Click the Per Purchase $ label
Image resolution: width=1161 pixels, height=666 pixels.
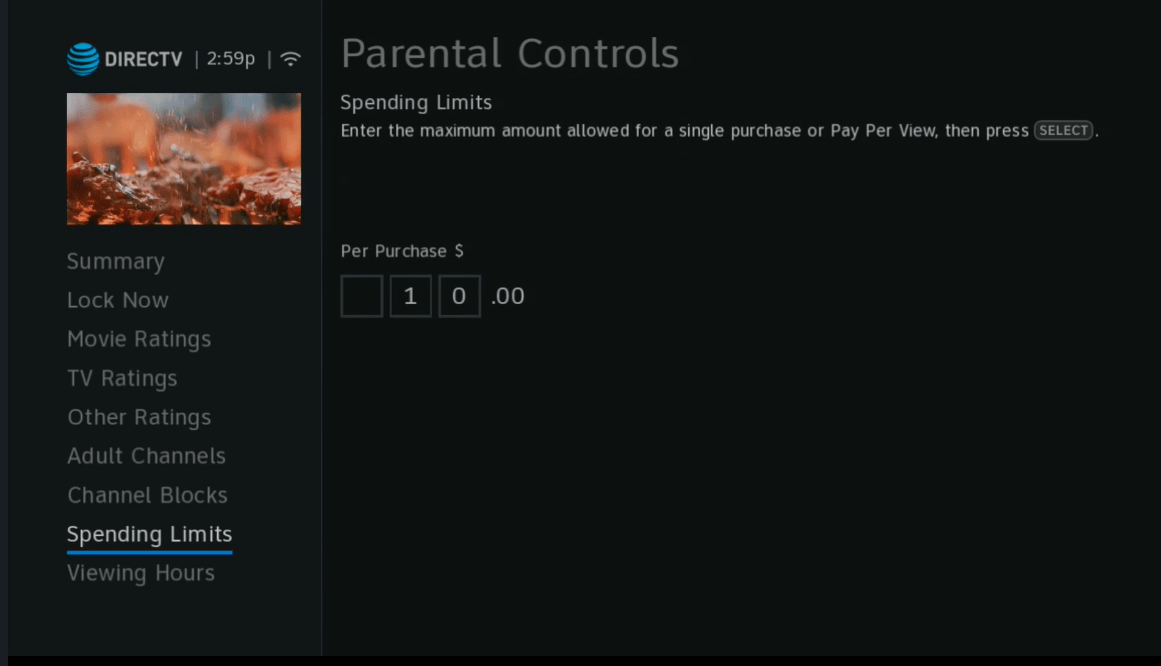click(x=401, y=251)
